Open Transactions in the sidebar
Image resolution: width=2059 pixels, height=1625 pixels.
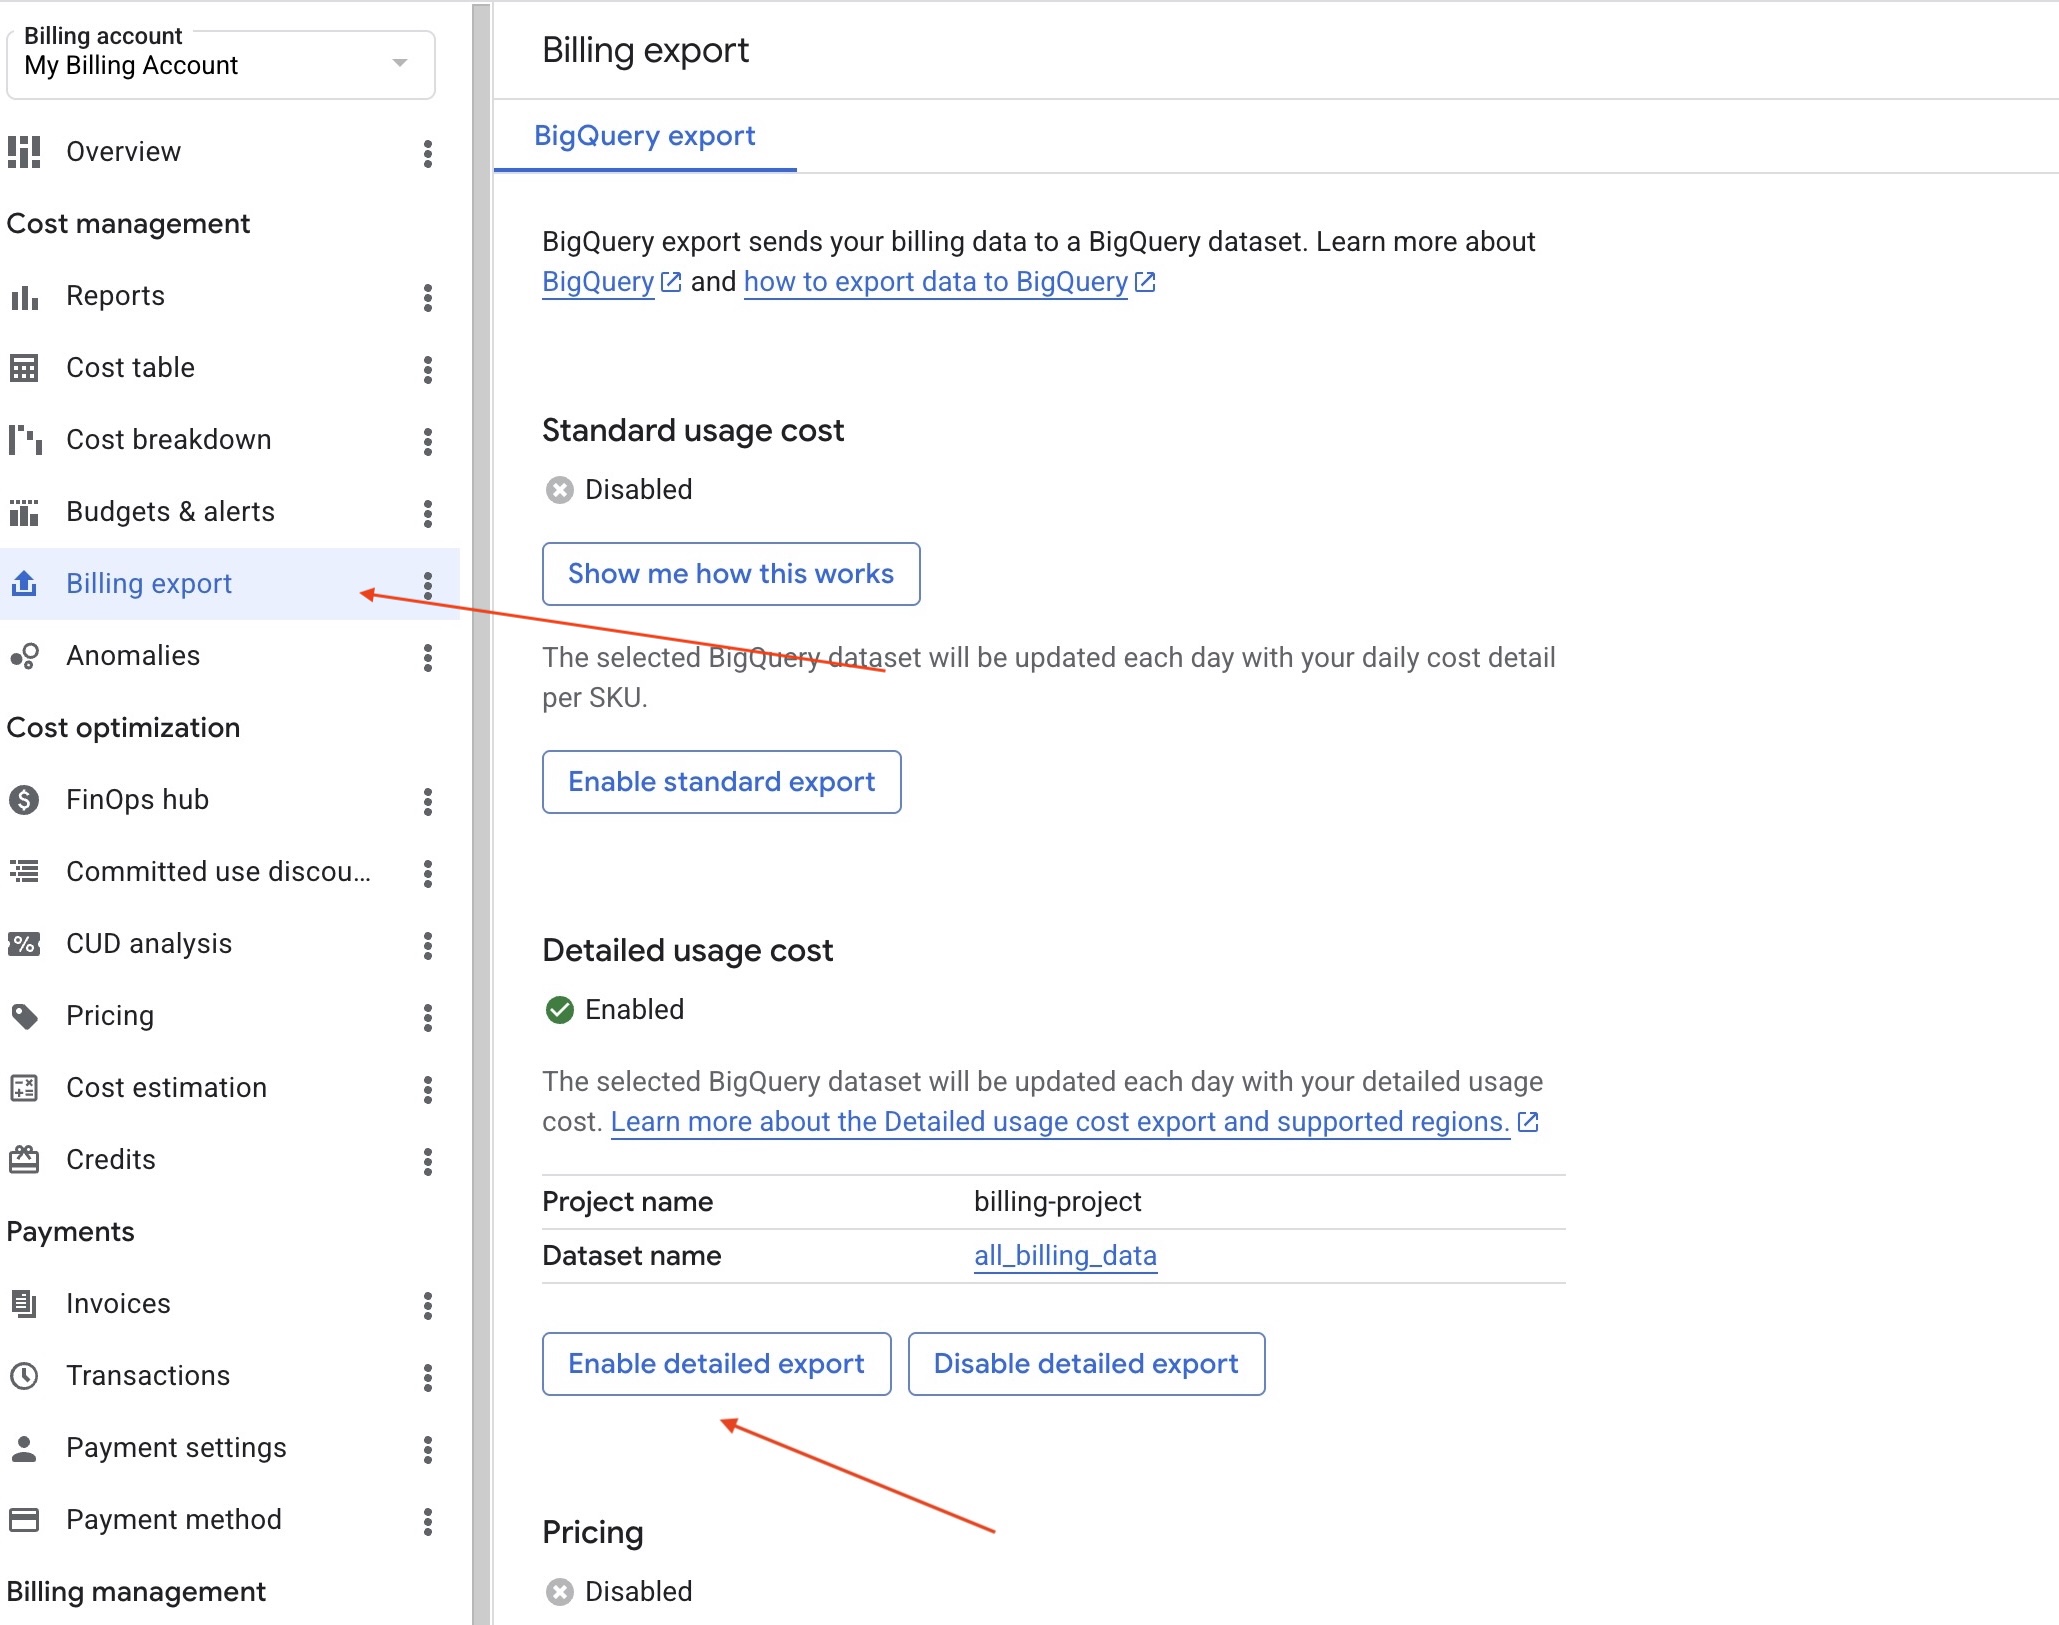(148, 1376)
